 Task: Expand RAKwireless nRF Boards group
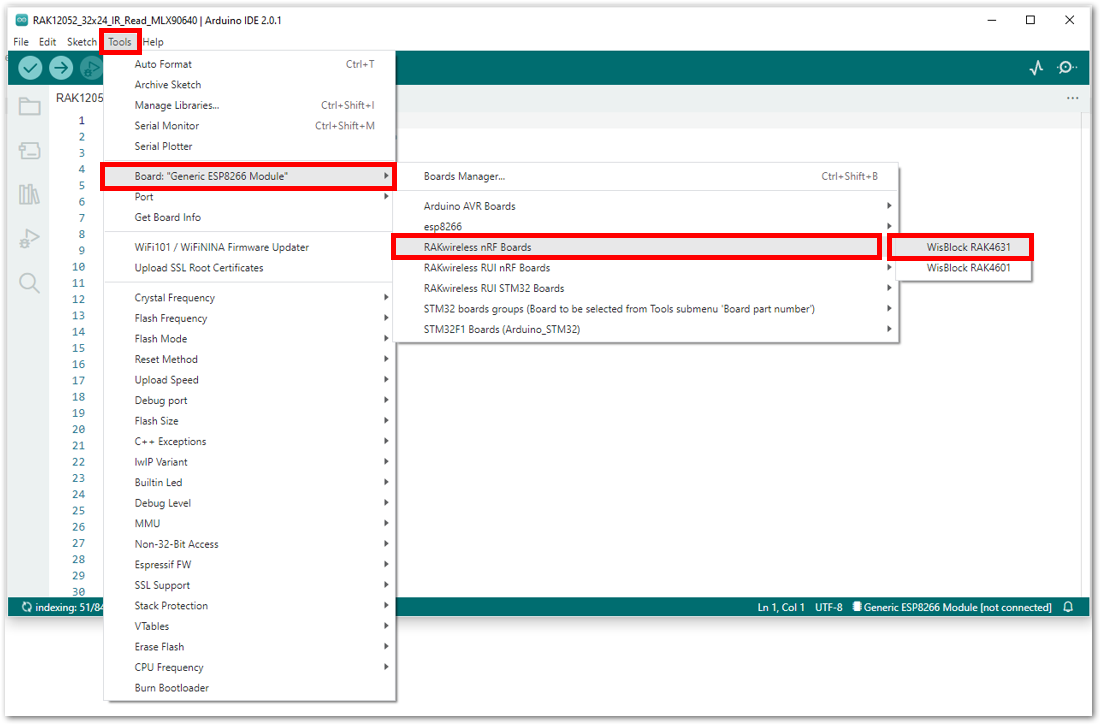637,247
